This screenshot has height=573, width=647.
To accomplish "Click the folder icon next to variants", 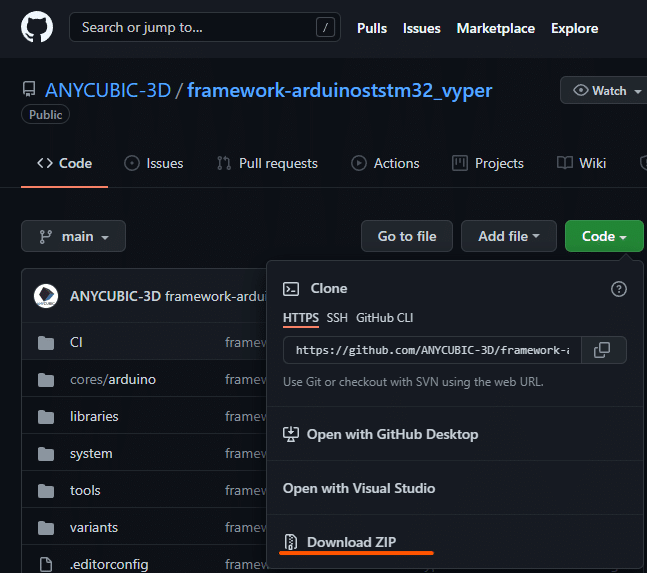I will coord(46,528).
